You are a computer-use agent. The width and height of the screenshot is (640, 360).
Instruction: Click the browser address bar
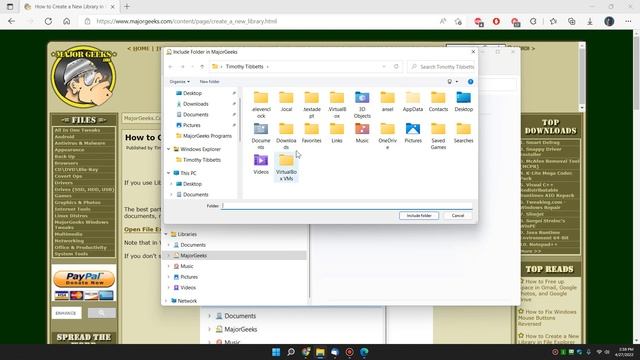tap(261, 21)
